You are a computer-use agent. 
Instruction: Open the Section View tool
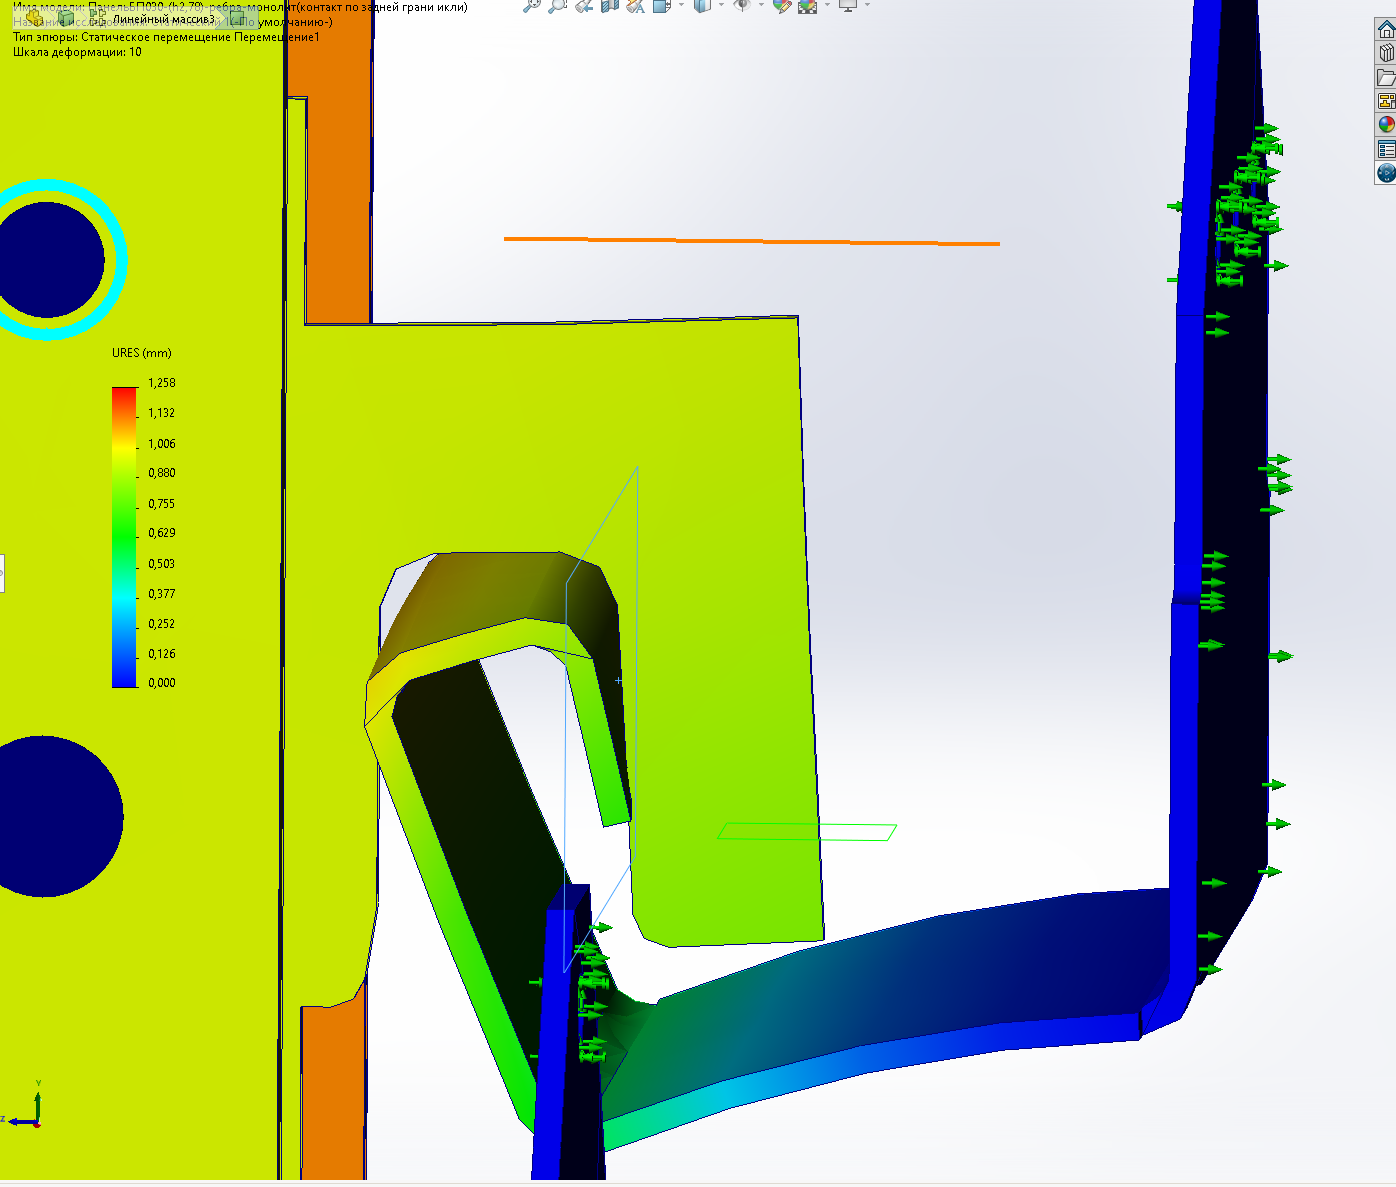609,6
